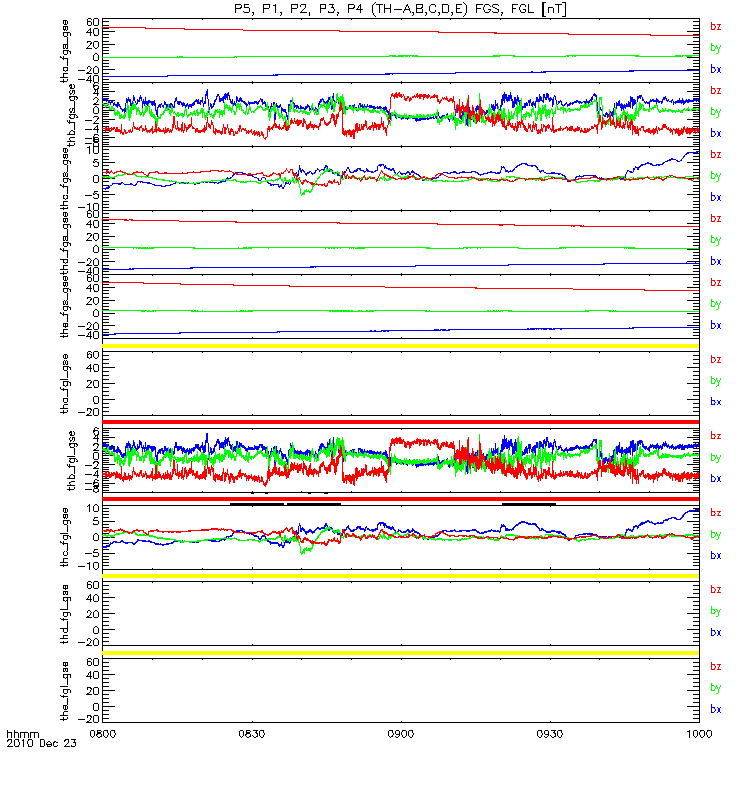Click the 'tha_fgl_gse' y-axis label
The image size is (750, 800).
[65, 384]
